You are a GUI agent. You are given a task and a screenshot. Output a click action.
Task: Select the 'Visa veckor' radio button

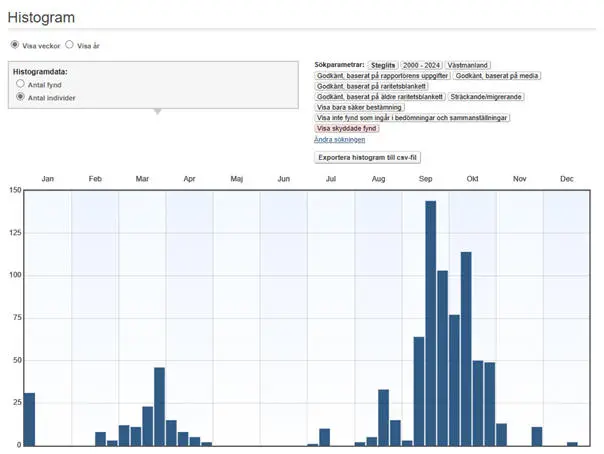point(15,45)
